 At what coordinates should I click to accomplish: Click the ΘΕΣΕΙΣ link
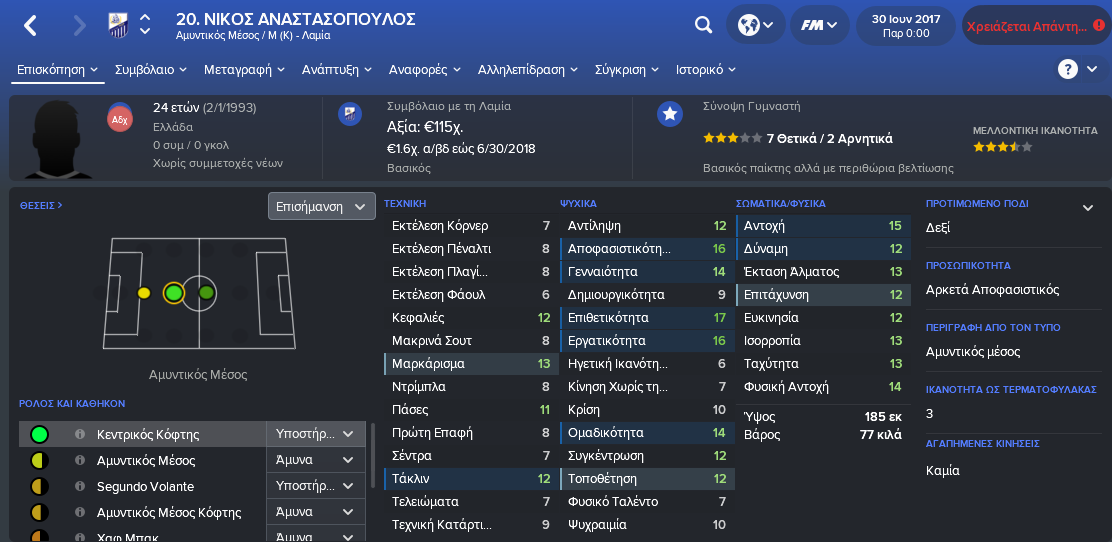41,205
